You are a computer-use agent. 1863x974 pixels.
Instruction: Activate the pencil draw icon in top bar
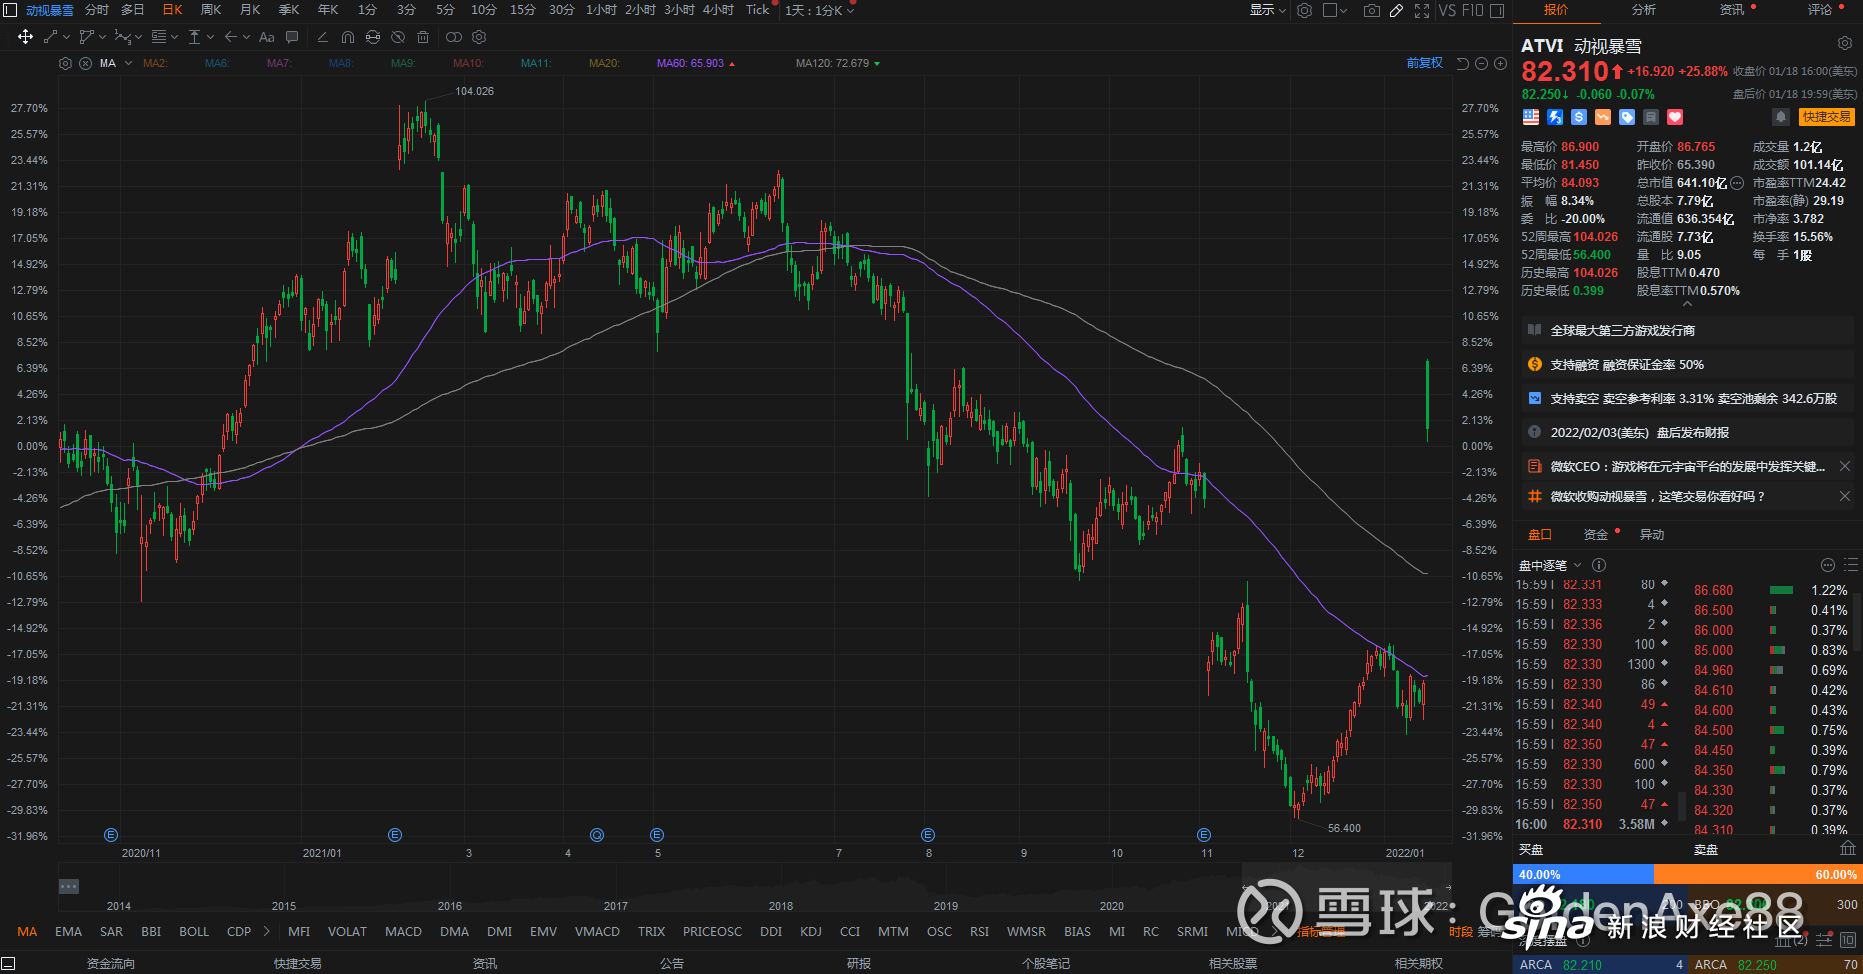tap(1397, 10)
